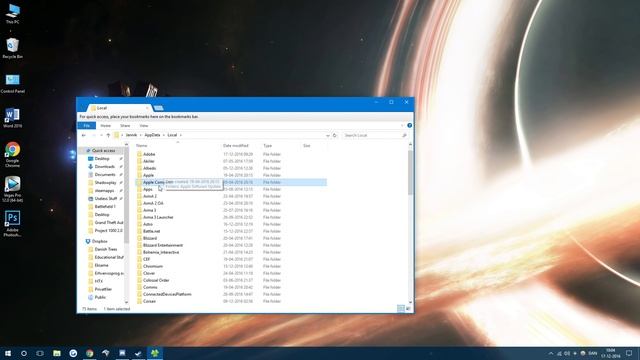This screenshot has height=360, width=640.
Task: Select Project 1000 2.0 in navigation pane
Action: point(108,231)
